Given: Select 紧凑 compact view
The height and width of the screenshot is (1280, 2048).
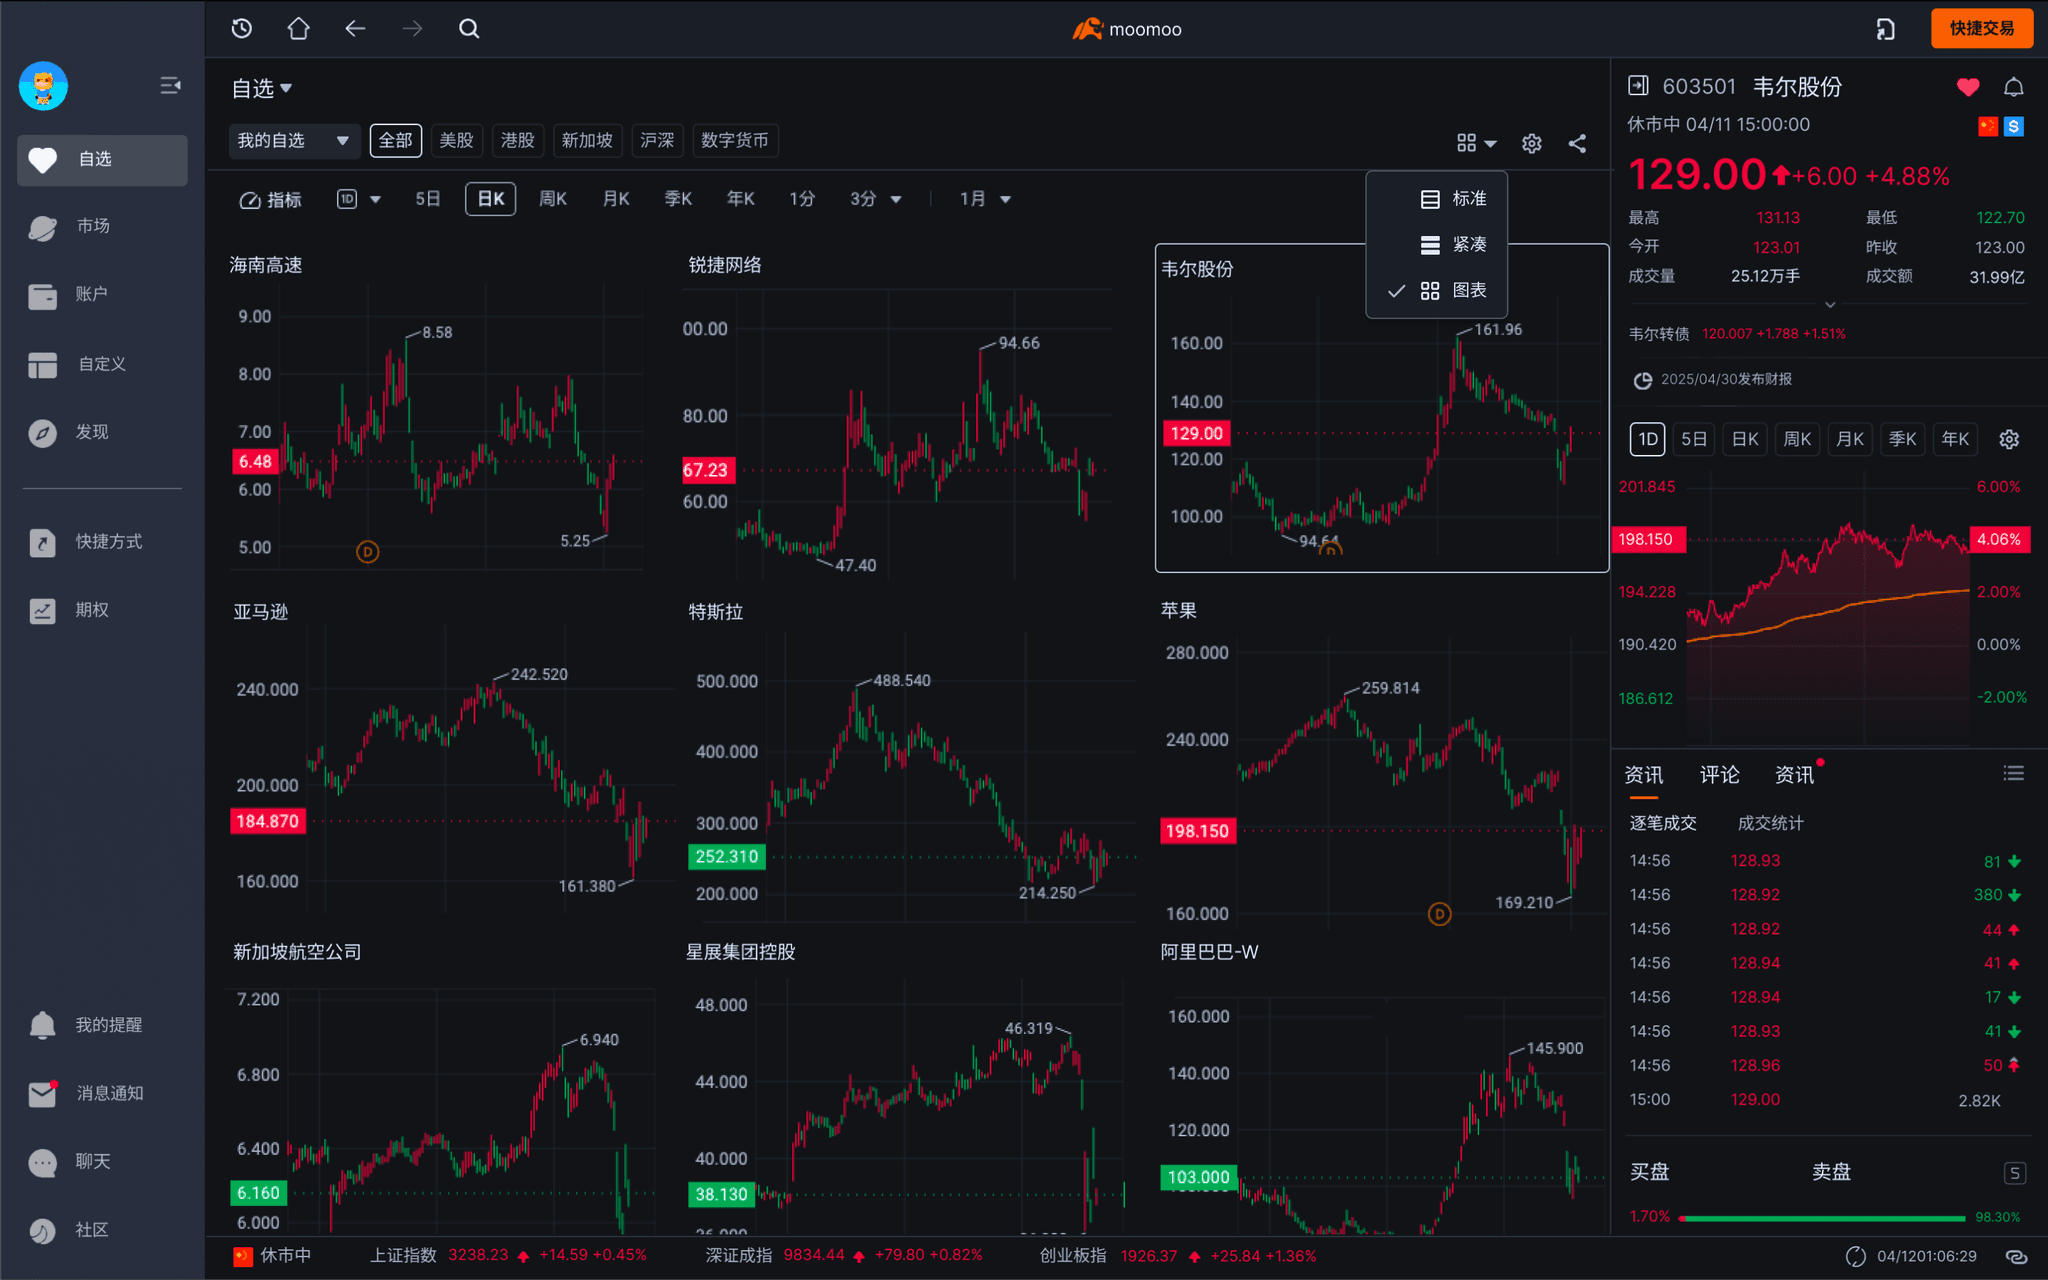Looking at the screenshot, I should (x=1437, y=244).
